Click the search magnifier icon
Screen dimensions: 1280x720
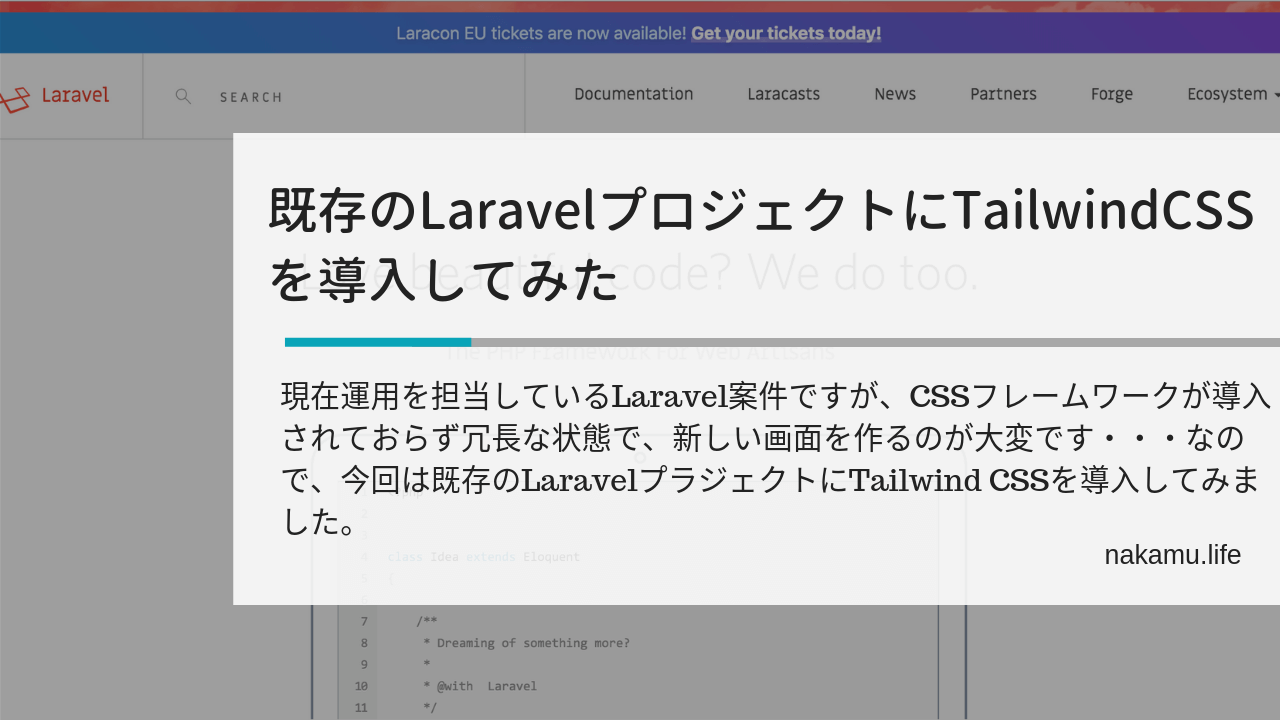click(x=184, y=96)
